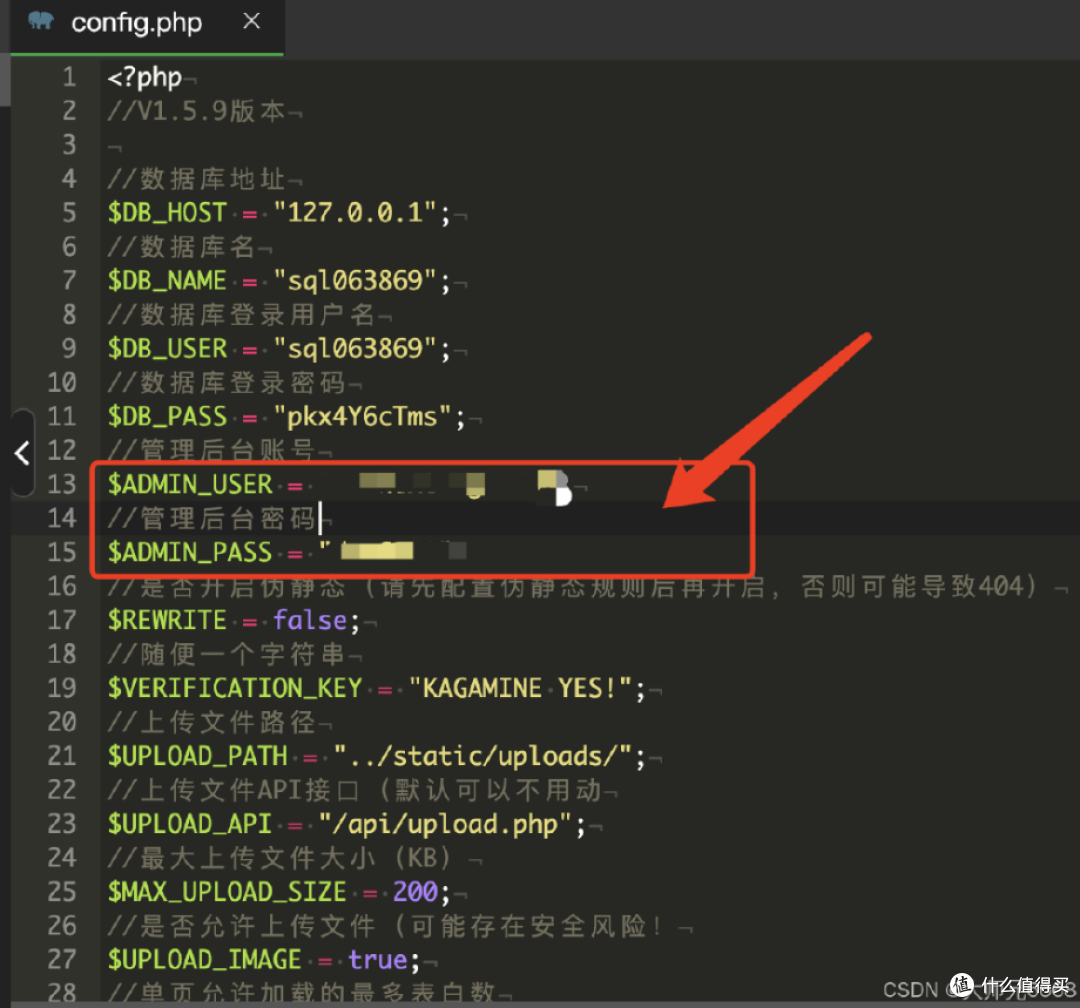Click line number 25 in gutter
The image size is (1080, 1008).
[x=63, y=892]
